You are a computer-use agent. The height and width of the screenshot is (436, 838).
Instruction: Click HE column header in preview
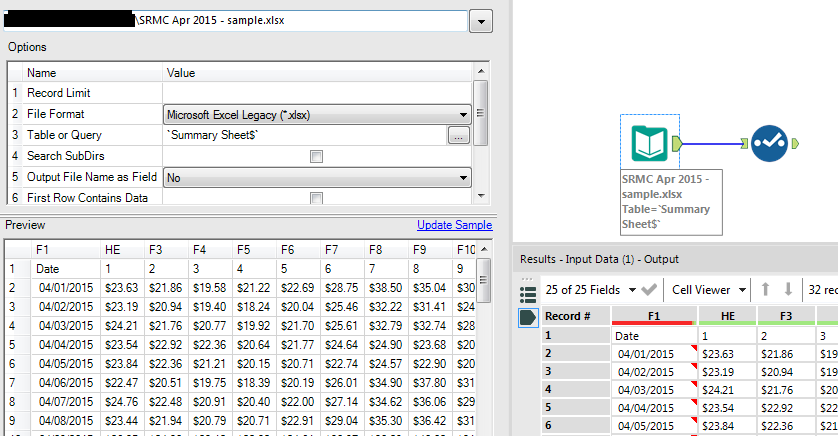point(122,250)
